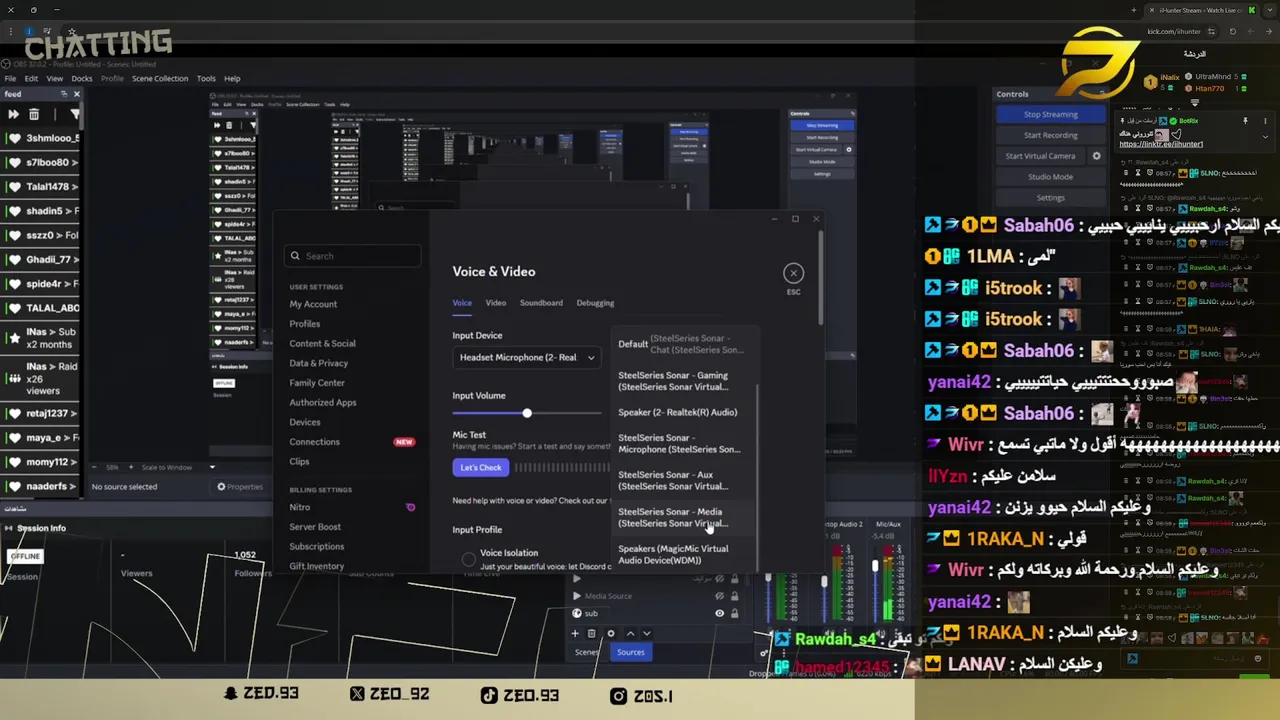The image size is (1280, 720).
Task: Move the source up with the up arrow
Action: tap(630, 634)
